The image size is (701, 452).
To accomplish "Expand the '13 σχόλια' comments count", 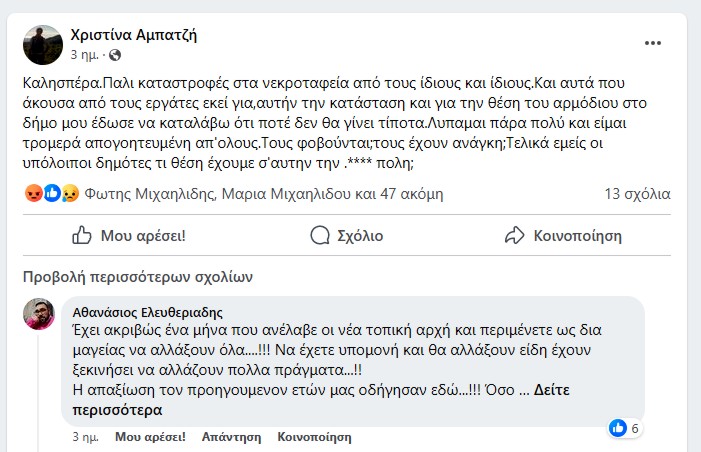I will 636,192.
